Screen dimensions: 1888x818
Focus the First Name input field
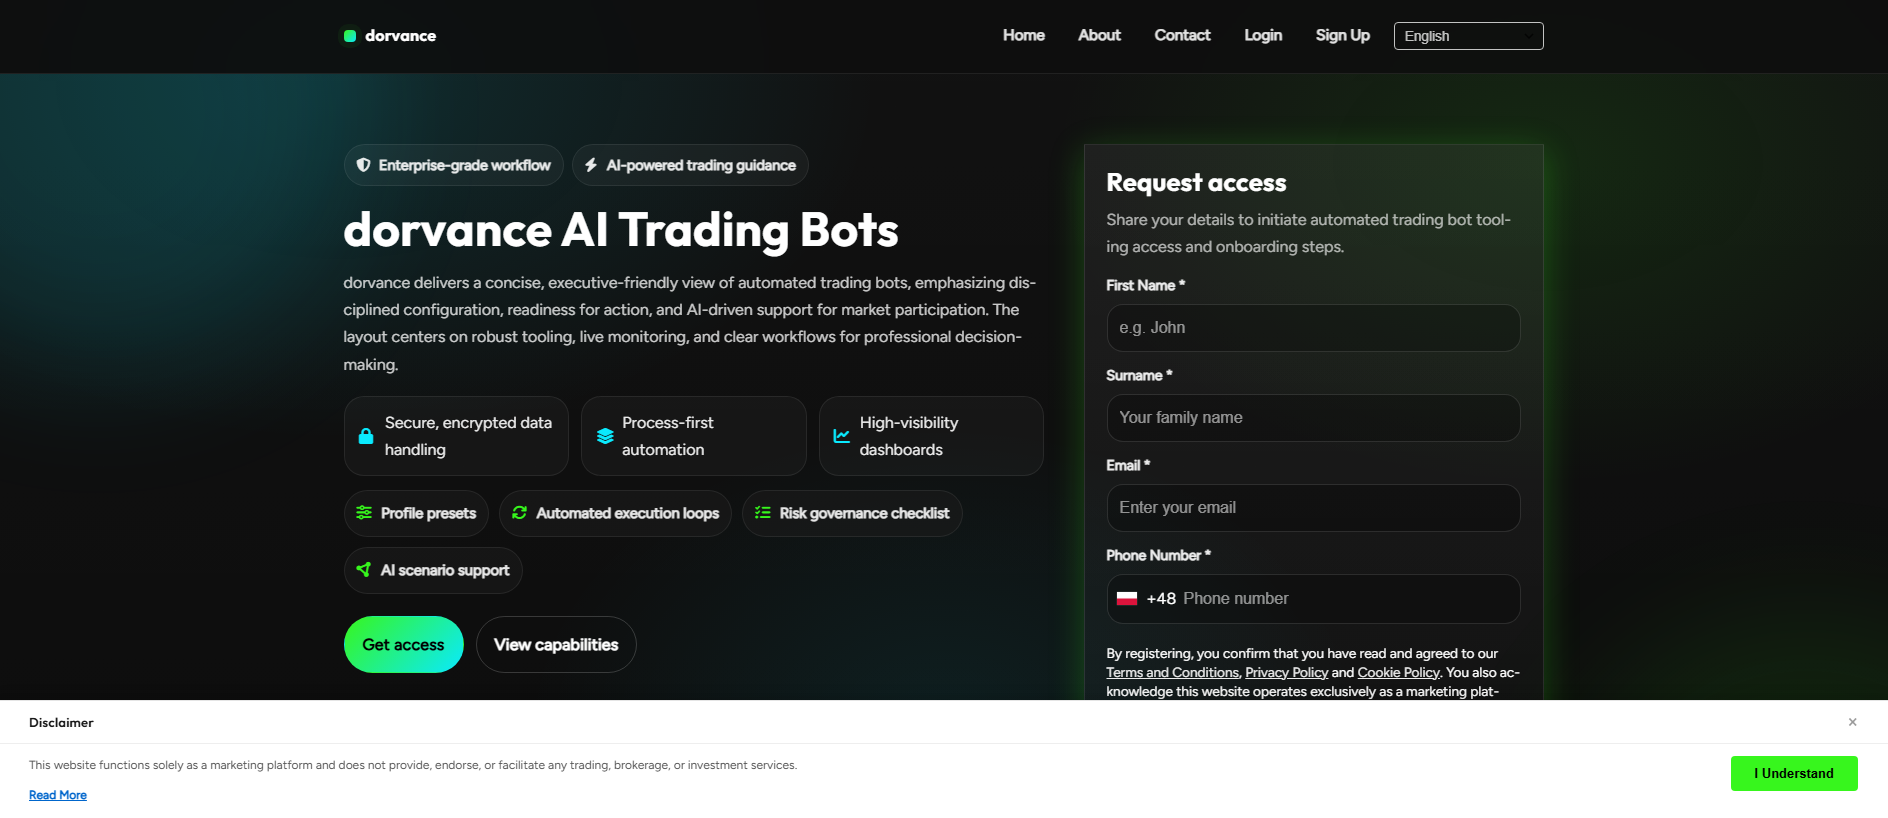[x=1313, y=328]
